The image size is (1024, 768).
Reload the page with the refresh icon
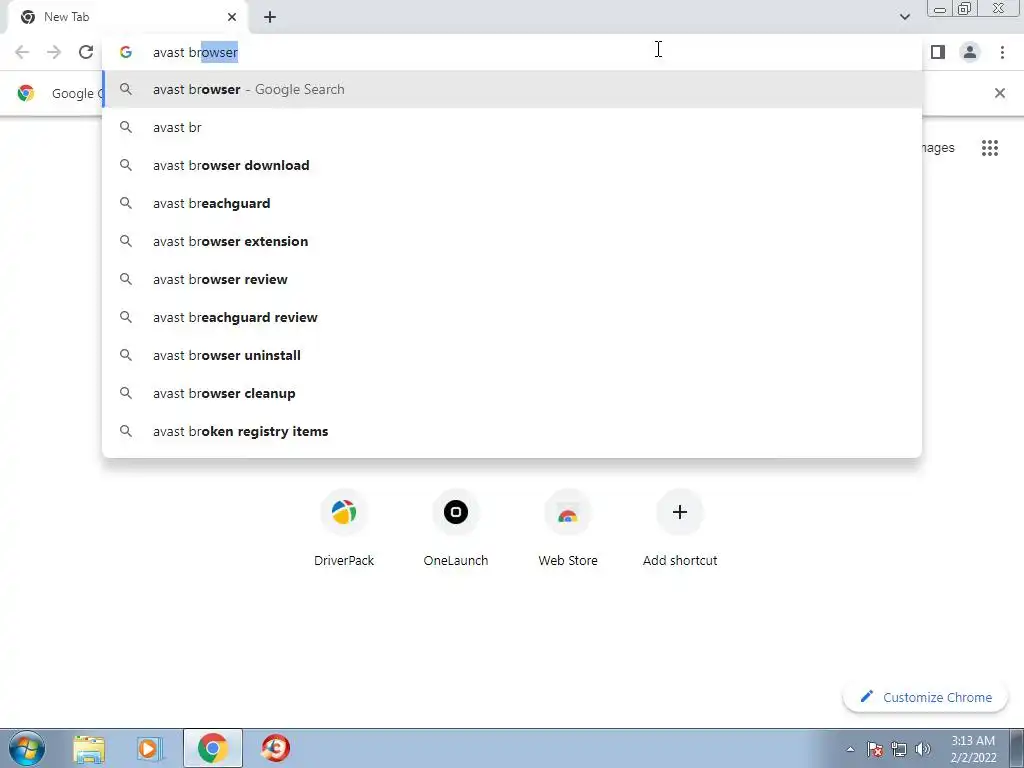click(x=86, y=52)
